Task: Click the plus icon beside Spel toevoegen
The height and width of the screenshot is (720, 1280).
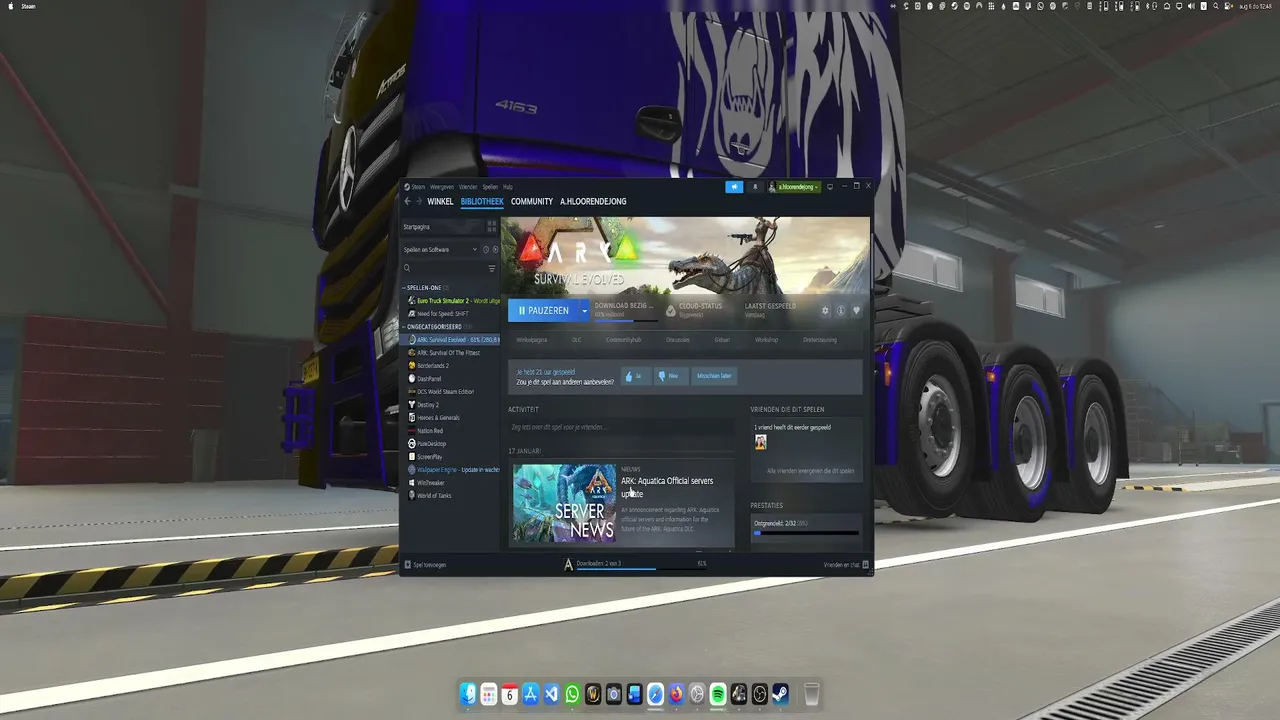Action: [407, 565]
